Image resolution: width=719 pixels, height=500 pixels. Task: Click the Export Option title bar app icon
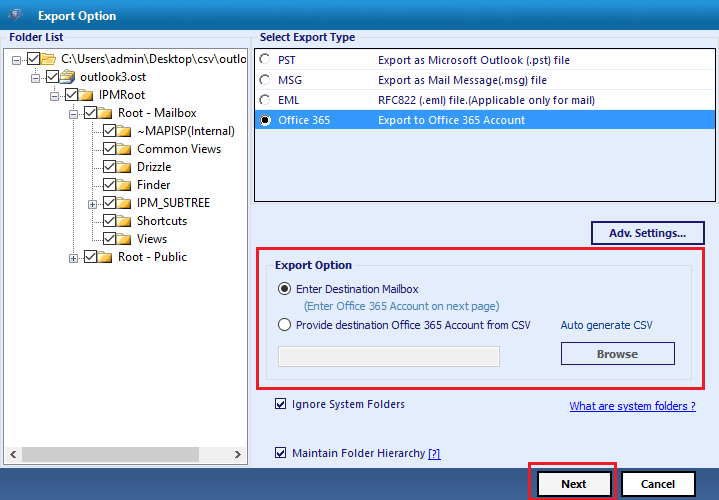pos(16,15)
